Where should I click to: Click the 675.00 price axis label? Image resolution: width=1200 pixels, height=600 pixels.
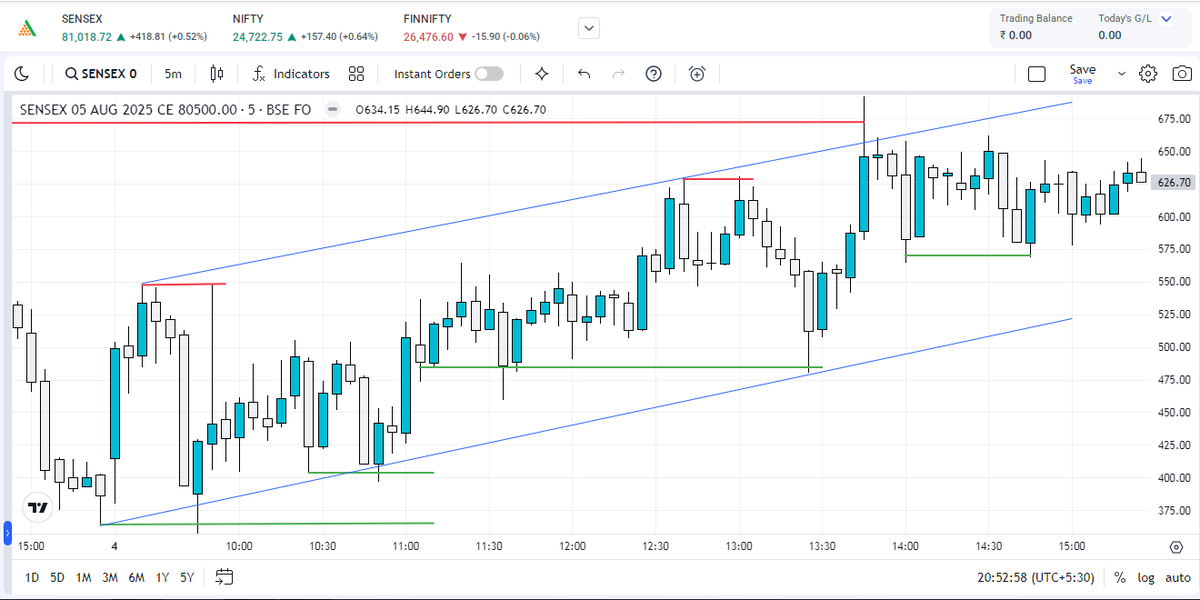(1175, 119)
